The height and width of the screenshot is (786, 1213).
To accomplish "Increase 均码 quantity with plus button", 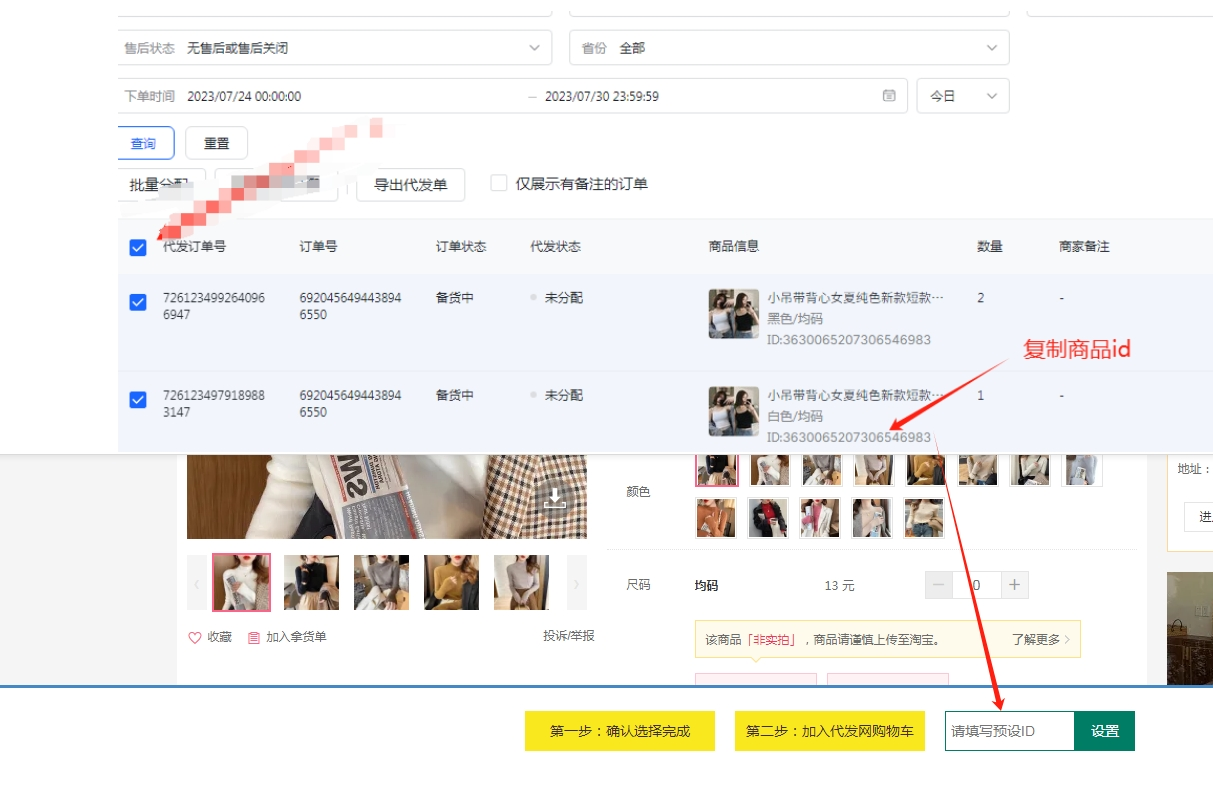I will pos(1014,585).
